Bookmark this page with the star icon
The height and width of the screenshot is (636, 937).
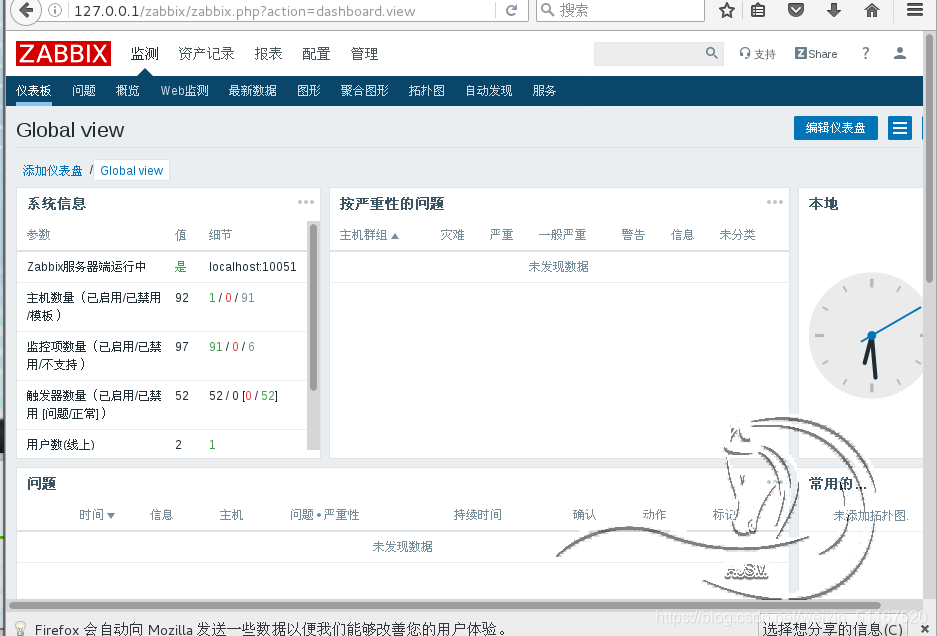point(727,10)
